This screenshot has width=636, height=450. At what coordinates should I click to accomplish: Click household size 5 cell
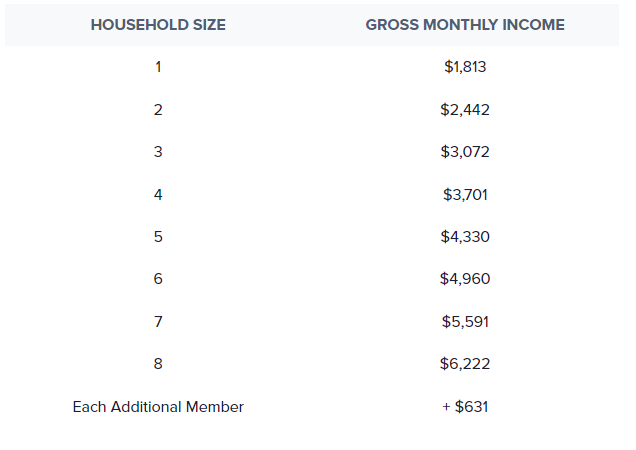tap(158, 237)
